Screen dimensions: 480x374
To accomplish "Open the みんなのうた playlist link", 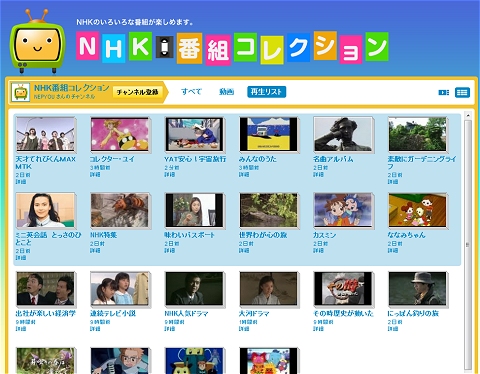I will click(x=257, y=159).
